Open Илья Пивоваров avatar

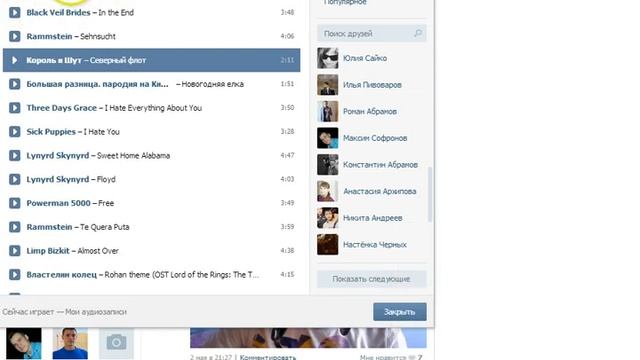click(328, 85)
